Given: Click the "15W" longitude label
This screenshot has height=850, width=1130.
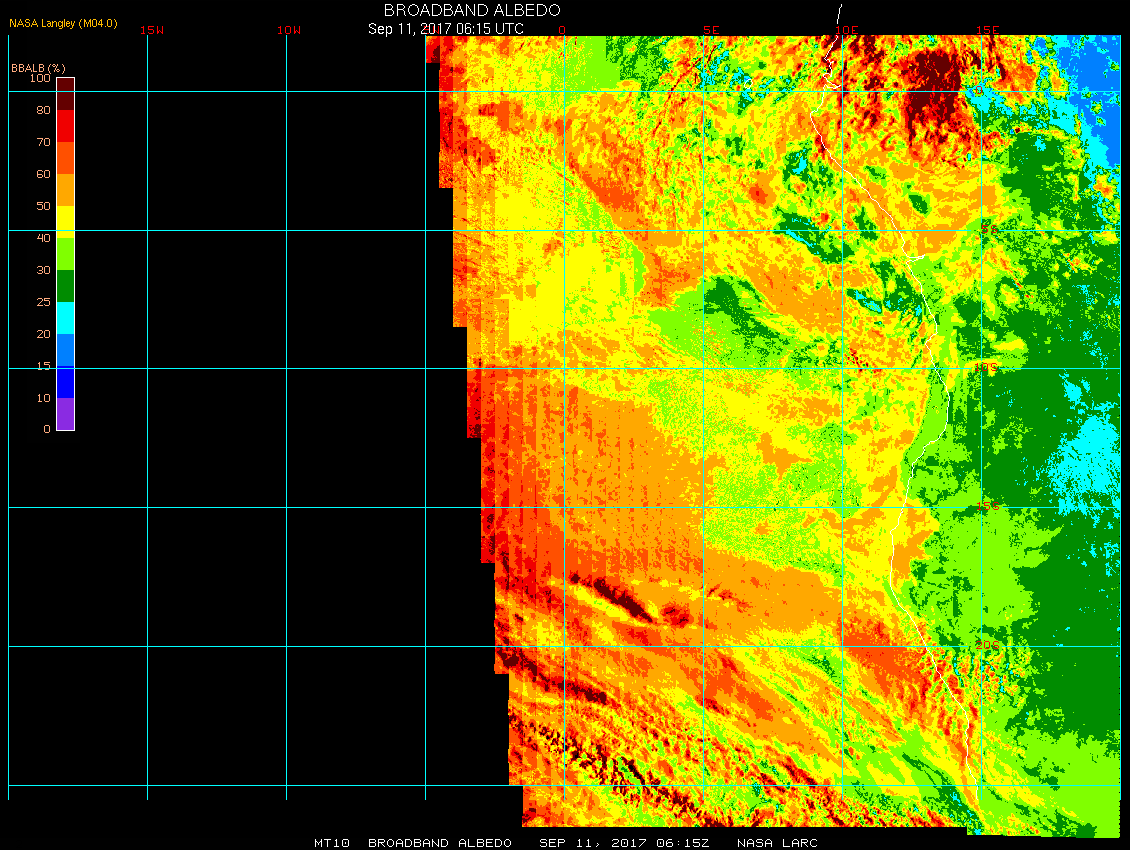Looking at the screenshot, I should pyautogui.click(x=152, y=30).
